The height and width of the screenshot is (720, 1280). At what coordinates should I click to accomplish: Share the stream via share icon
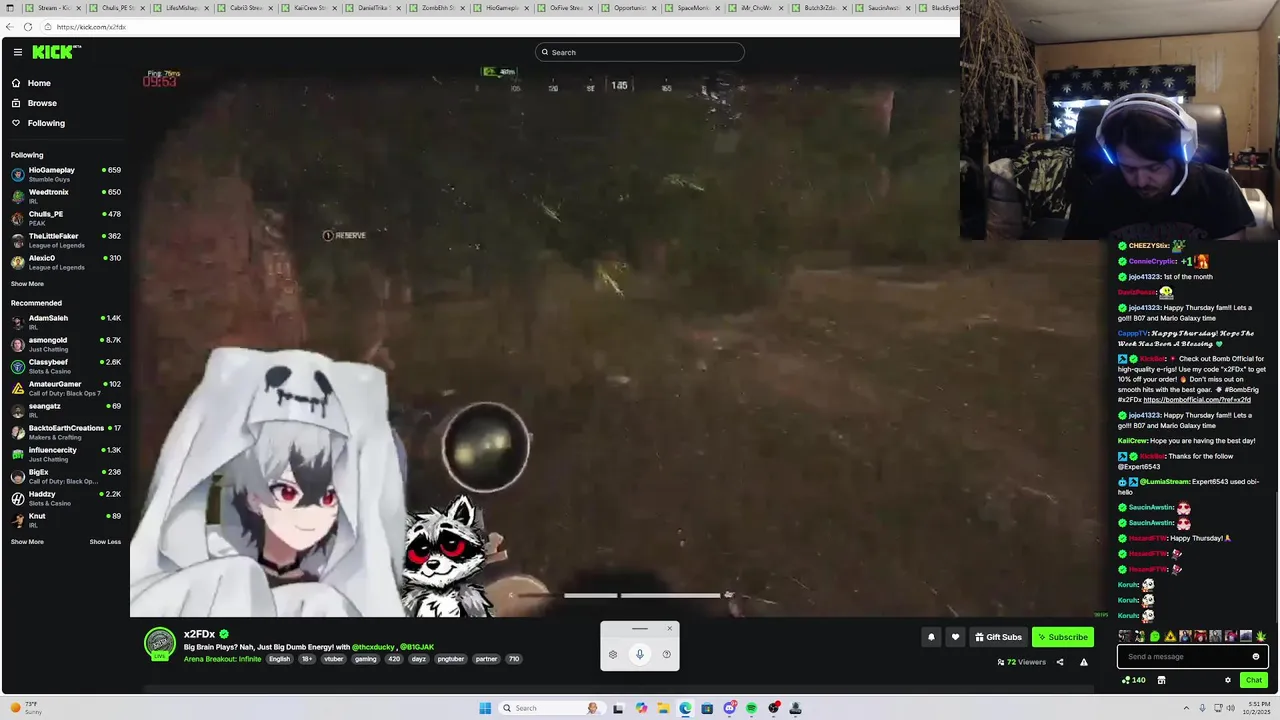tap(1060, 662)
